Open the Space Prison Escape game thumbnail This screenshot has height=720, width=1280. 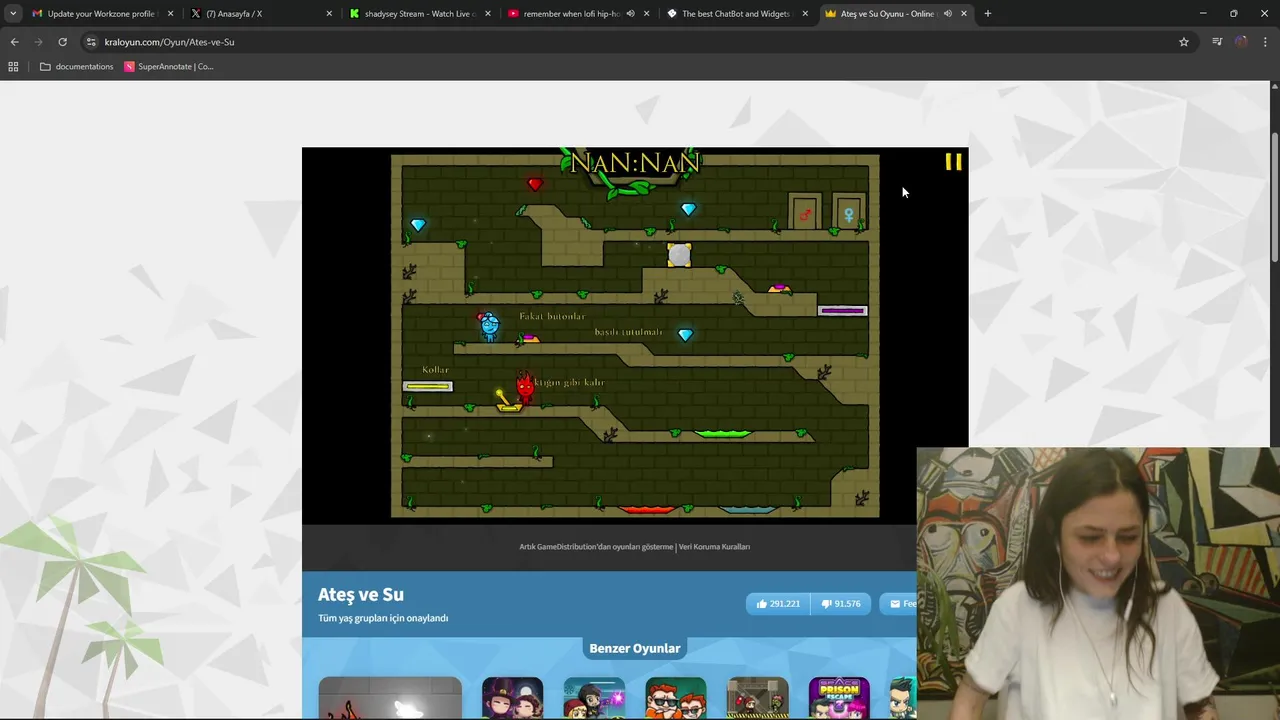[x=839, y=699]
